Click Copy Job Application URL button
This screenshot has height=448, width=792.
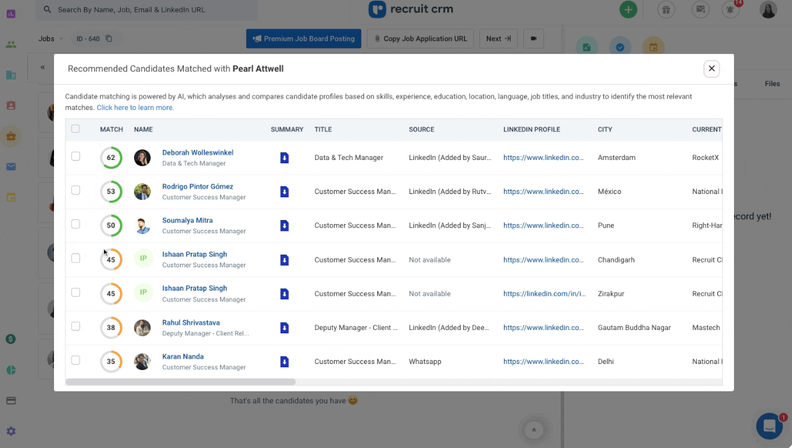(420, 38)
